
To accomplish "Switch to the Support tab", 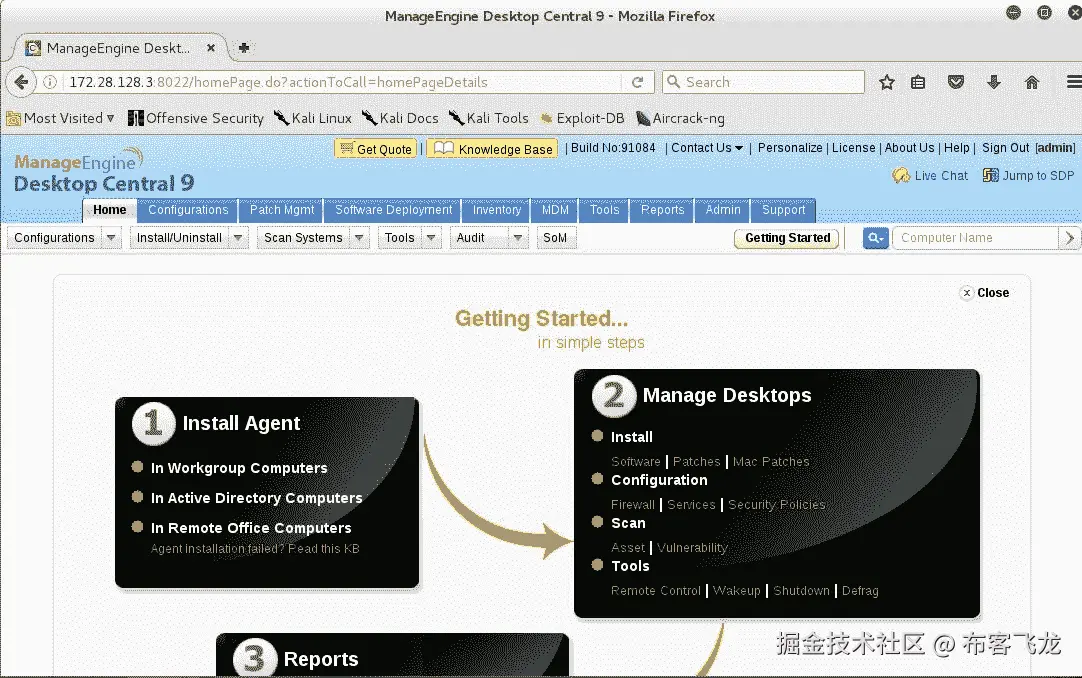I will tap(783, 210).
